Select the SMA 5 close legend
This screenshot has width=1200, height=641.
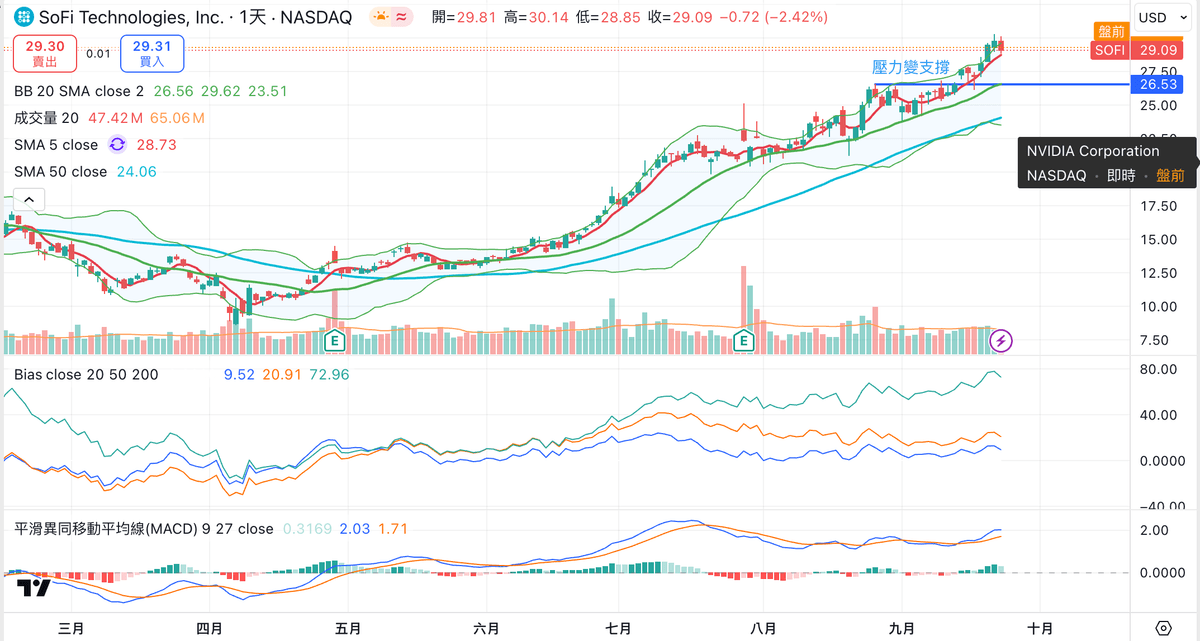56,145
